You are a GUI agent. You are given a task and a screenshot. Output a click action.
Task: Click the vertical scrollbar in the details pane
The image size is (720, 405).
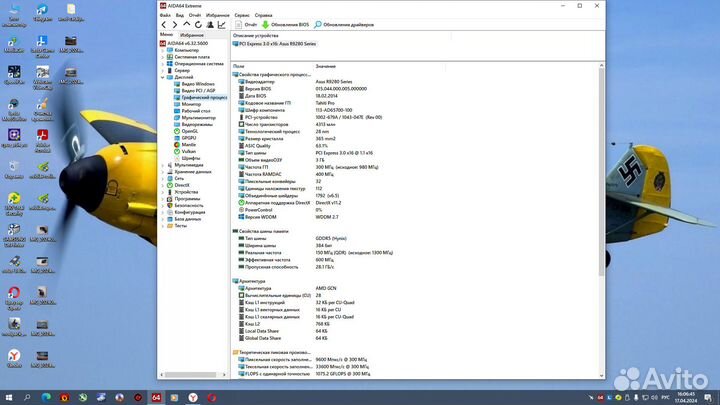click(602, 170)
